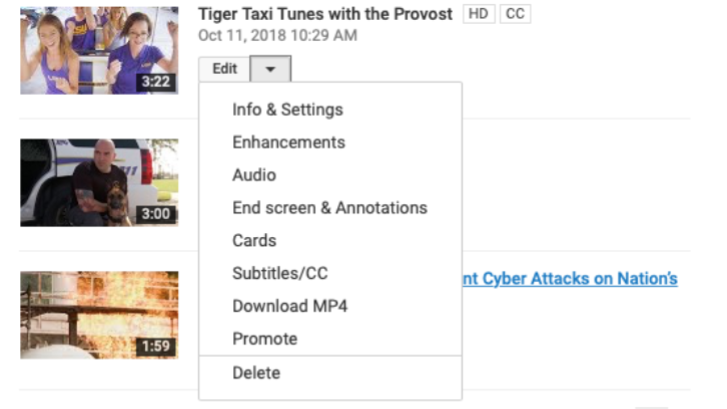The height and width of the screenshot is (409, 727).
Task: Open the dropdown arrow next to Edit
Action: [271, 69]
